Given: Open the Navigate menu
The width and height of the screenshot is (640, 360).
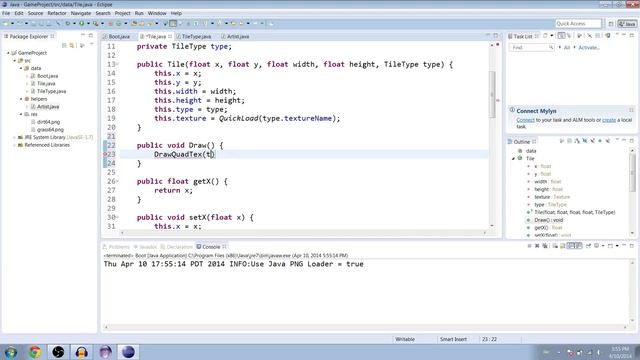Looking at the screenshot, I should click(81, 13).
